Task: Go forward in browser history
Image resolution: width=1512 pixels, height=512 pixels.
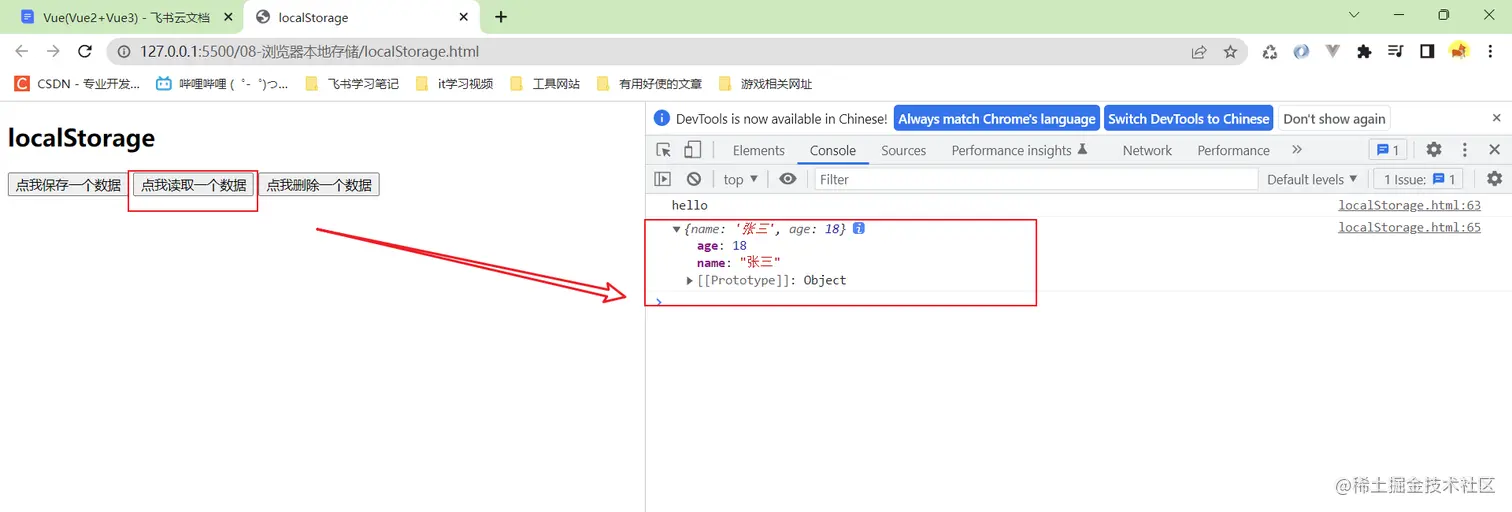Action: (x=53, y=52)
